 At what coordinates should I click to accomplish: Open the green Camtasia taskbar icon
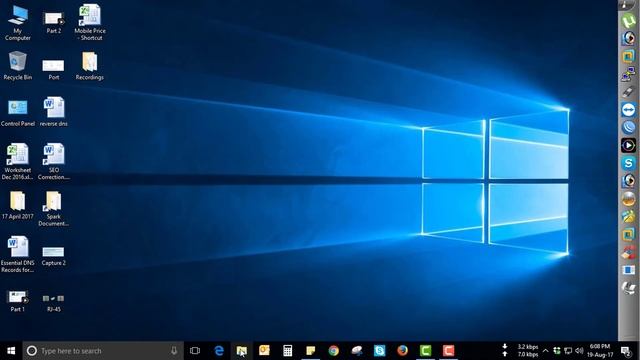tap(425, 351)
